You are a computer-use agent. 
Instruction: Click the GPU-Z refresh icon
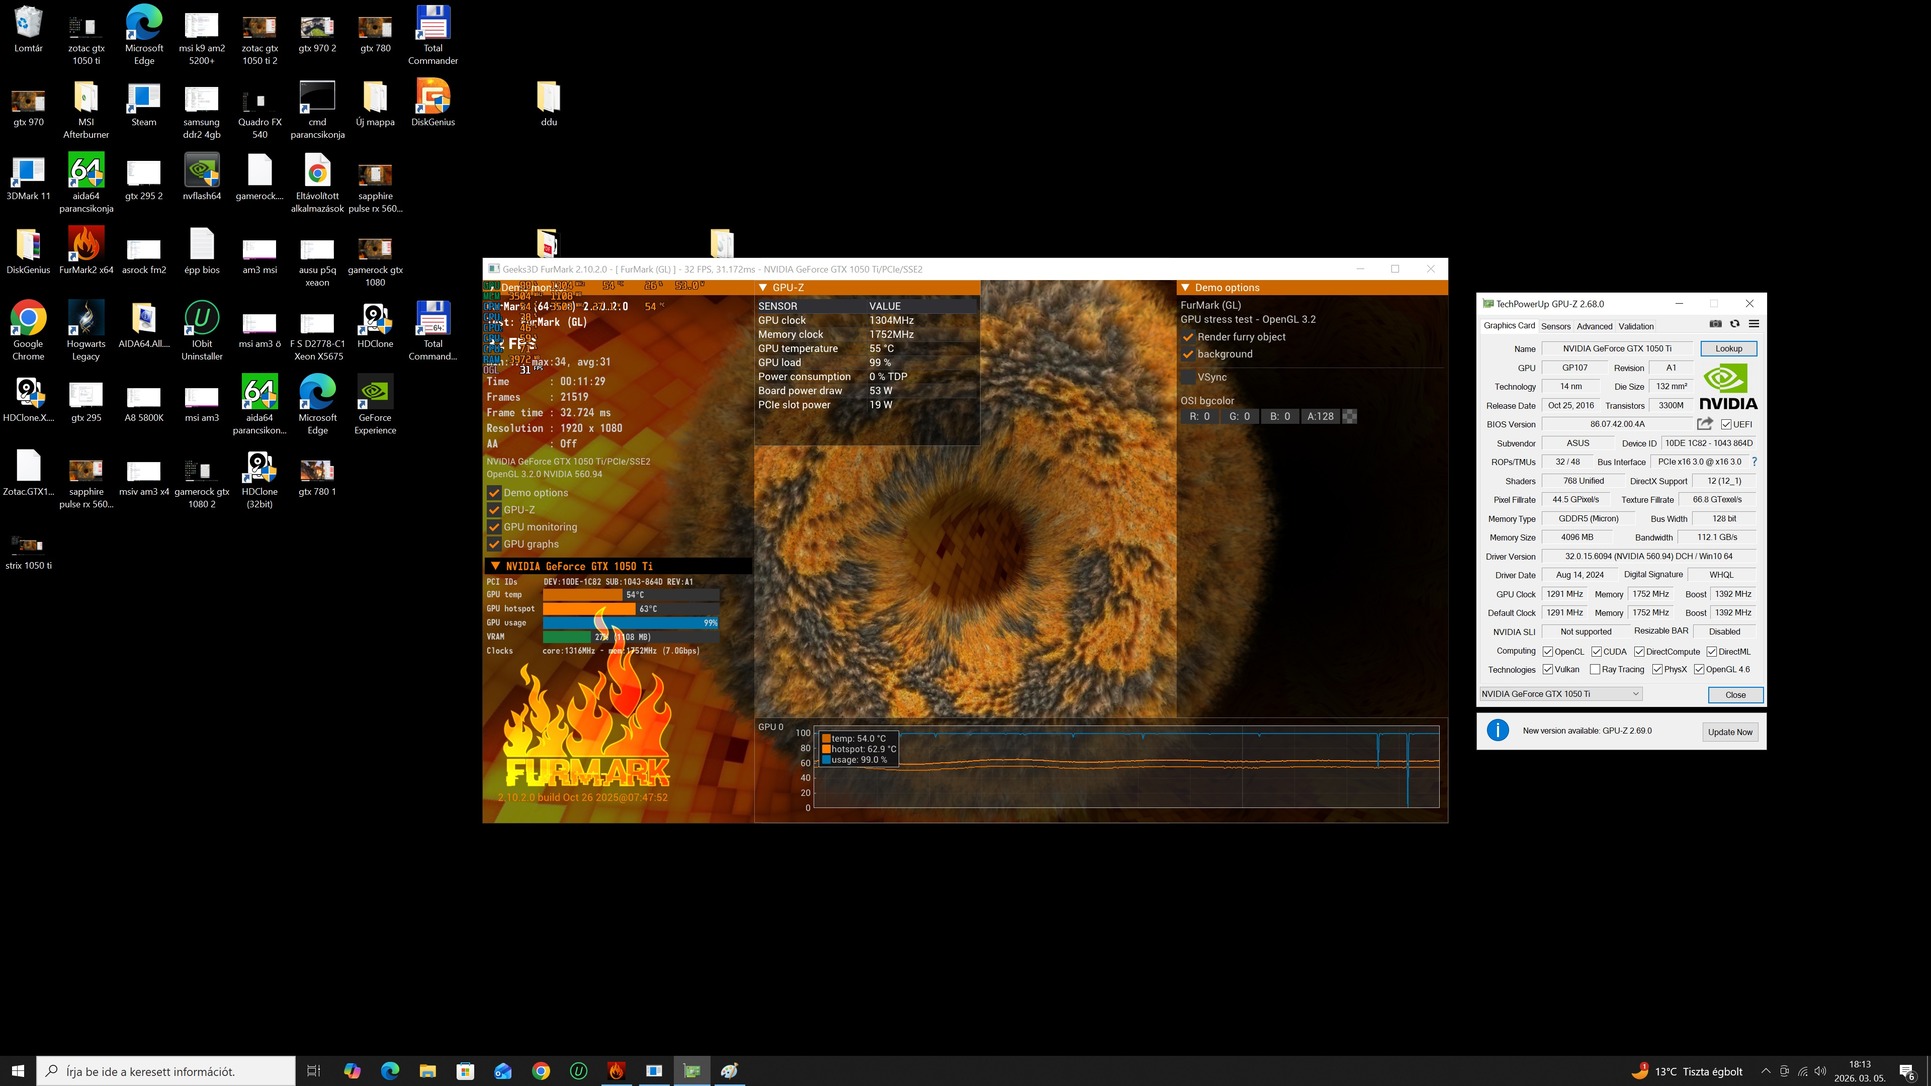coord(1735,324)
